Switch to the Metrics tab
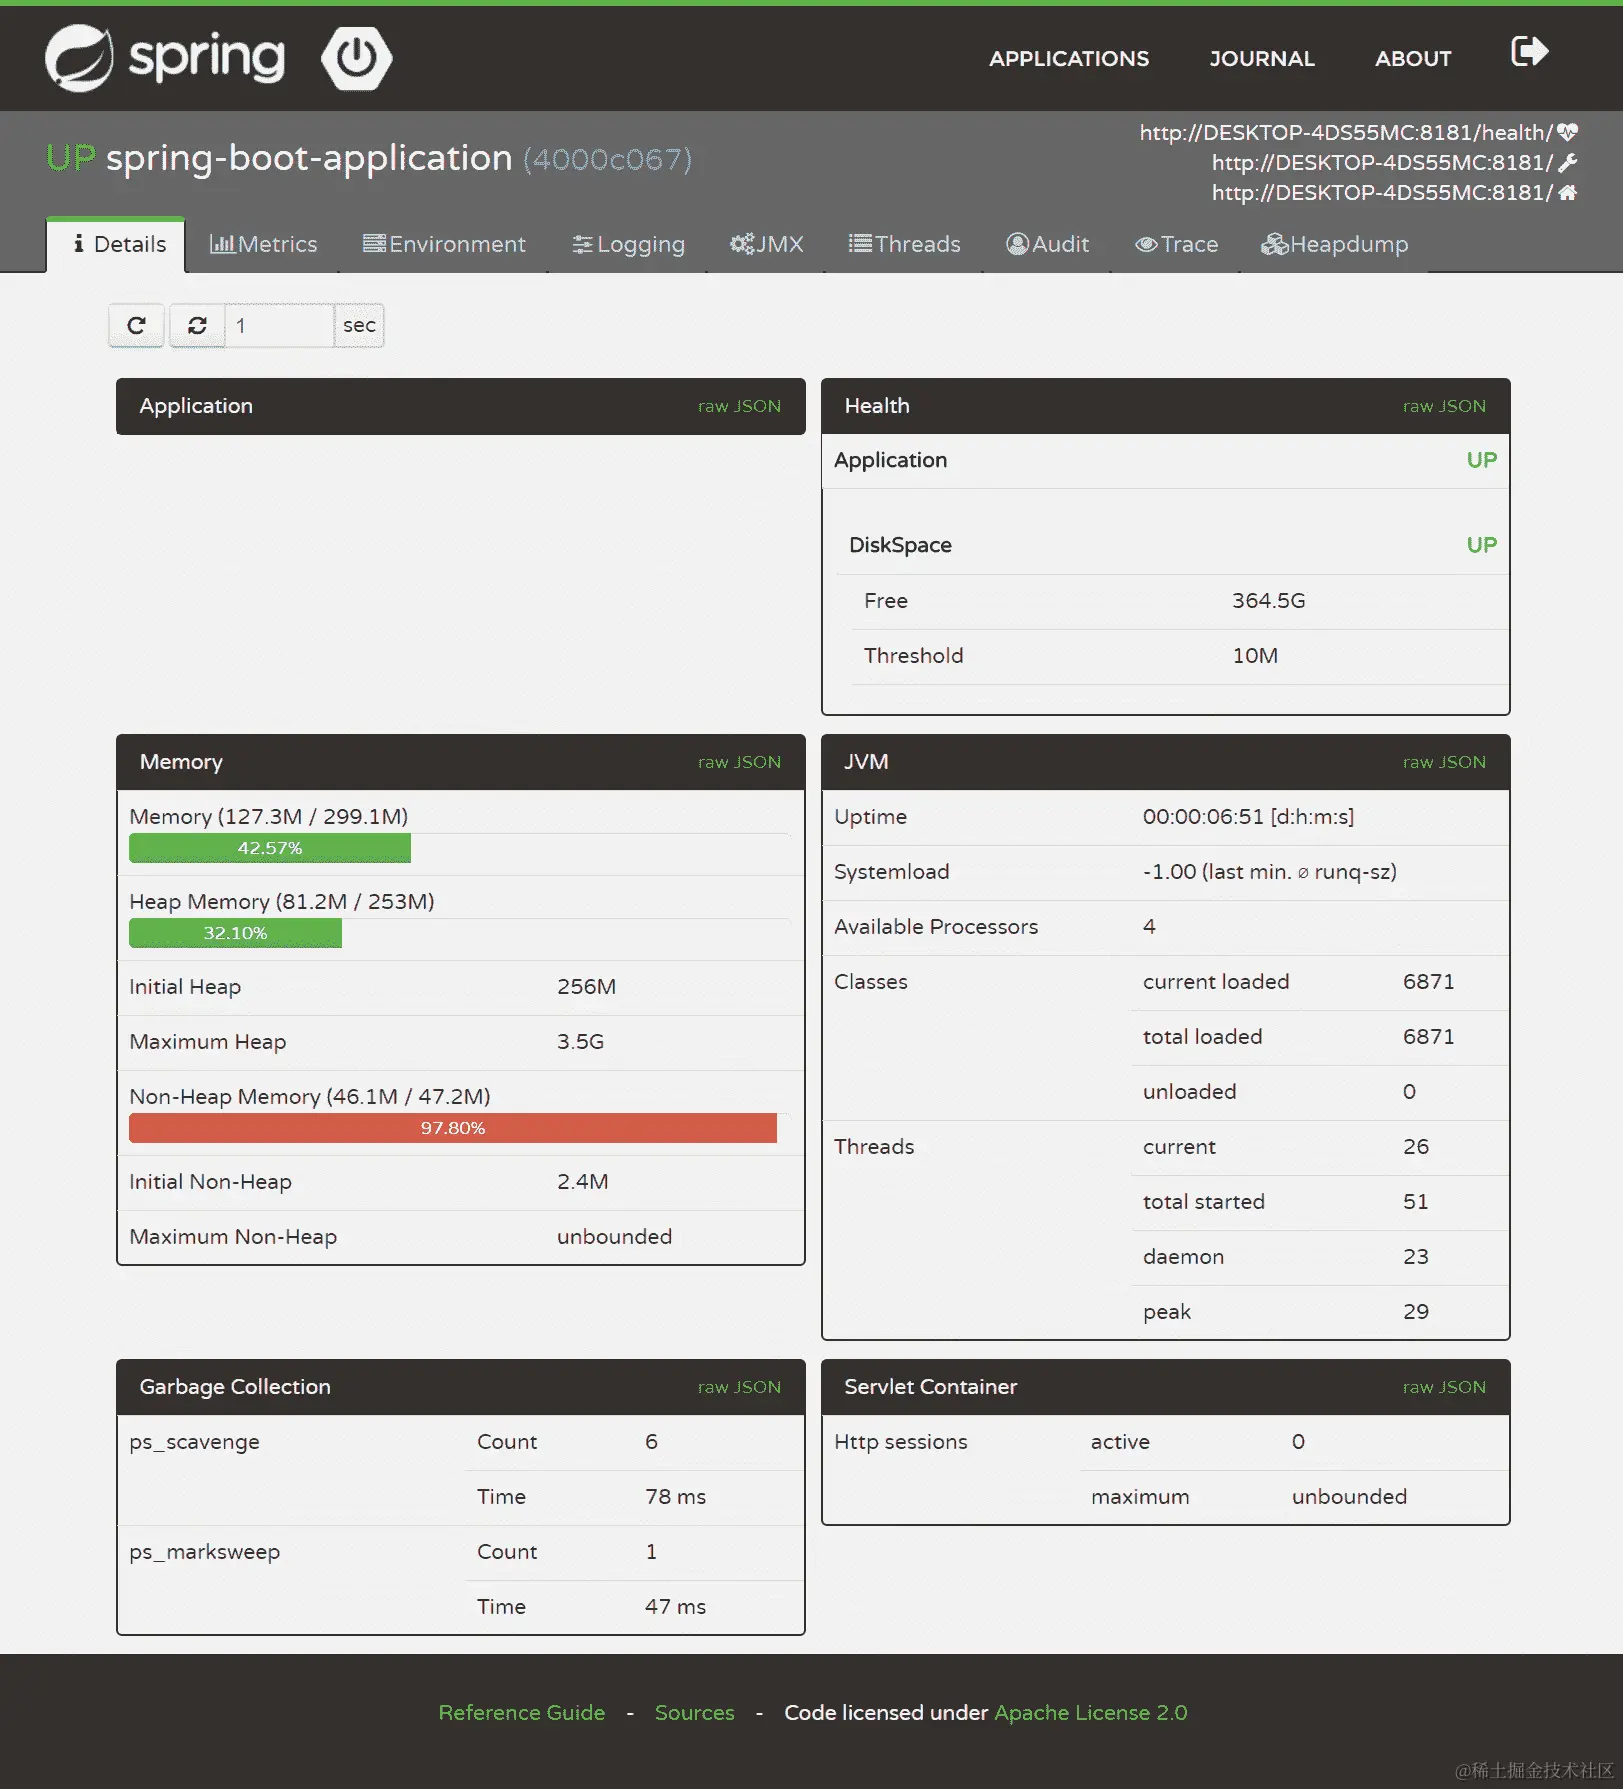The image size is (1623, 1789). tap(263, 244)
